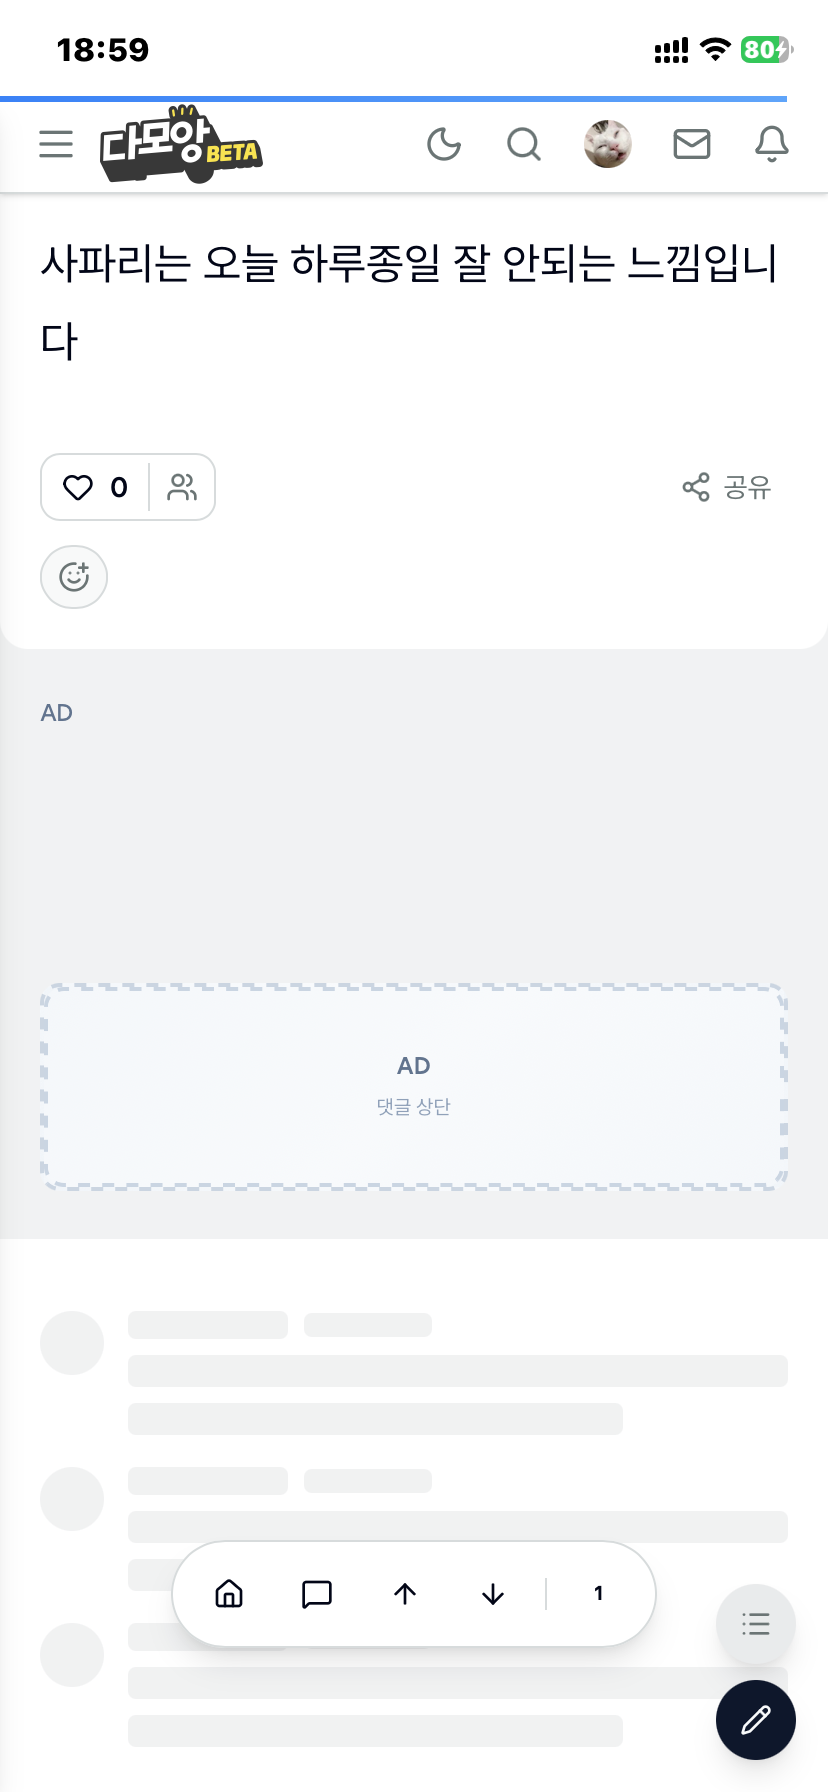Tap the home icon in floating bar
The height and width of the screenshot is (1792, 828).
tap(229, 1593)
